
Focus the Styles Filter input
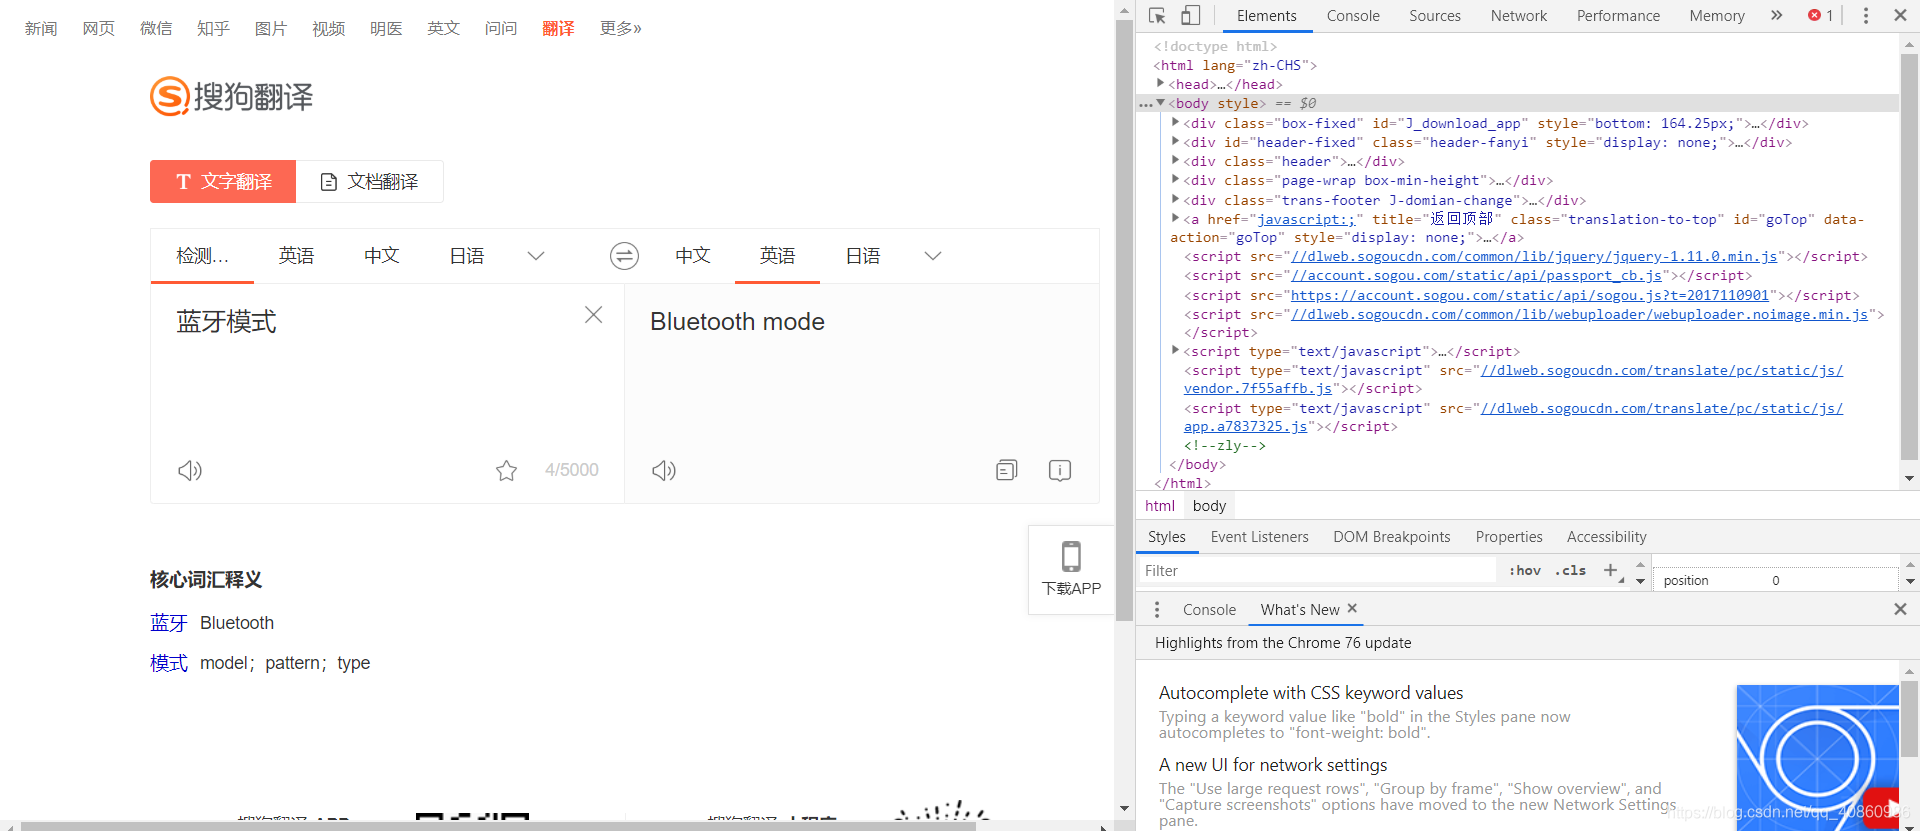(1316, 570)
